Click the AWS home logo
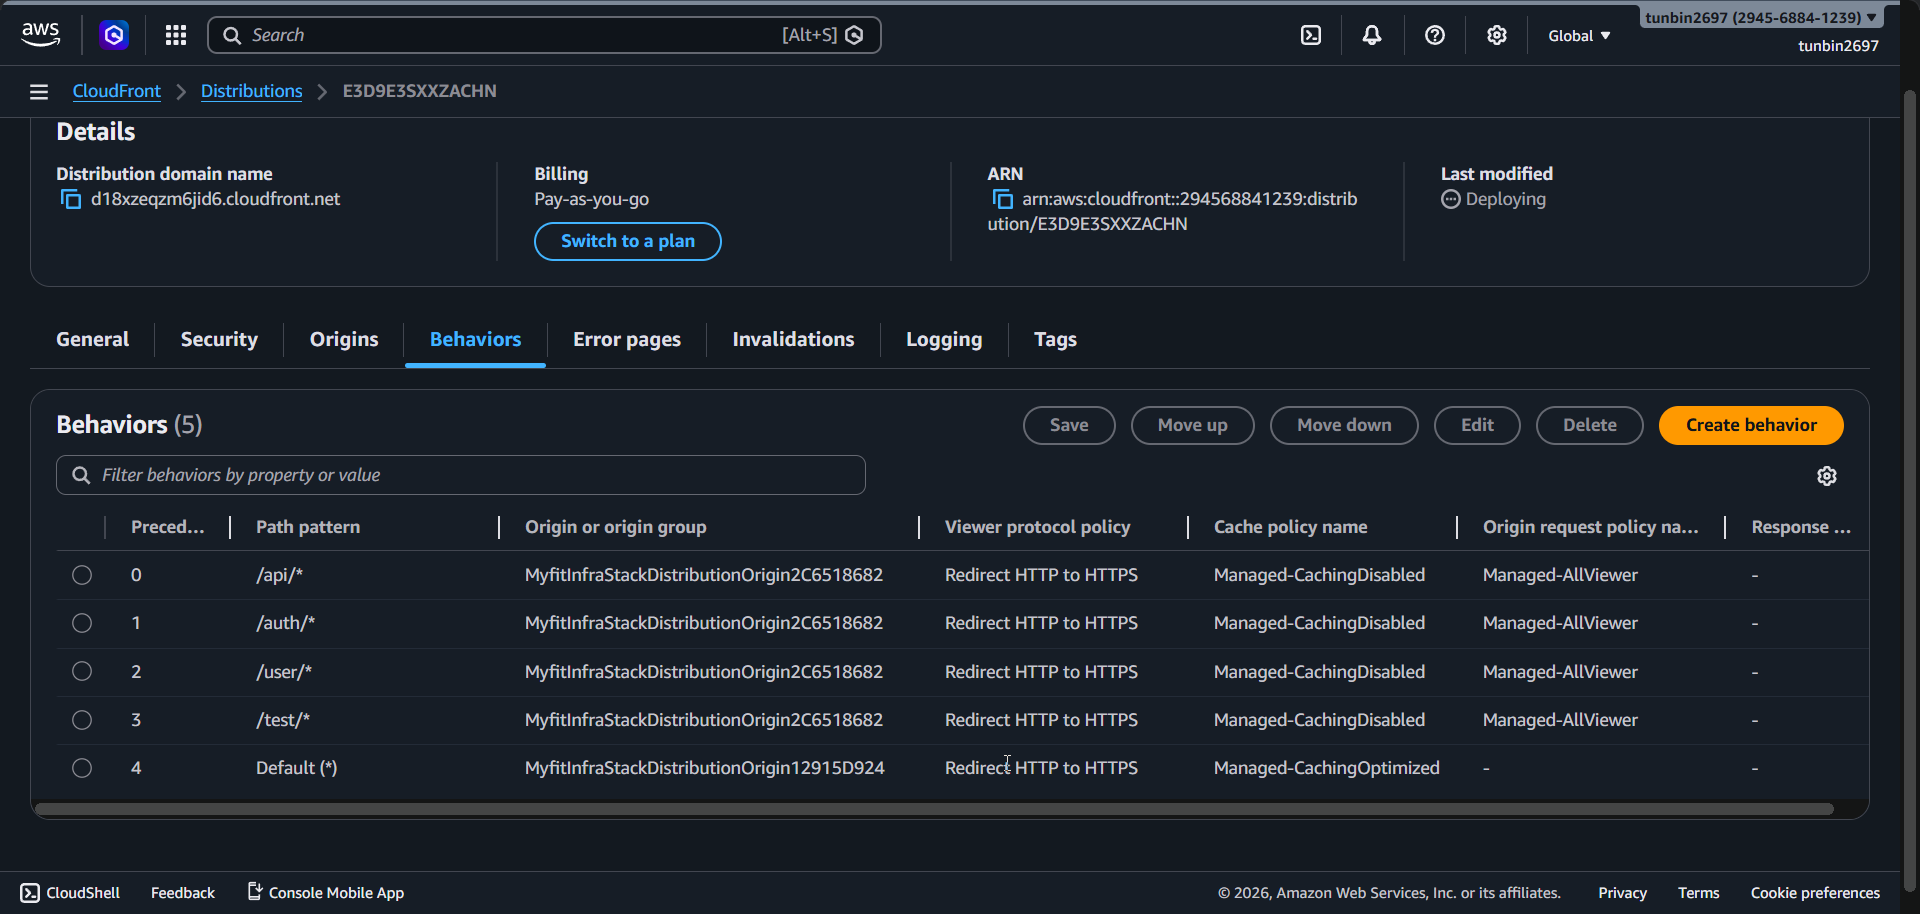Image resolution: width=1920 pixels, height=914 pixels. tap(40, 34)
